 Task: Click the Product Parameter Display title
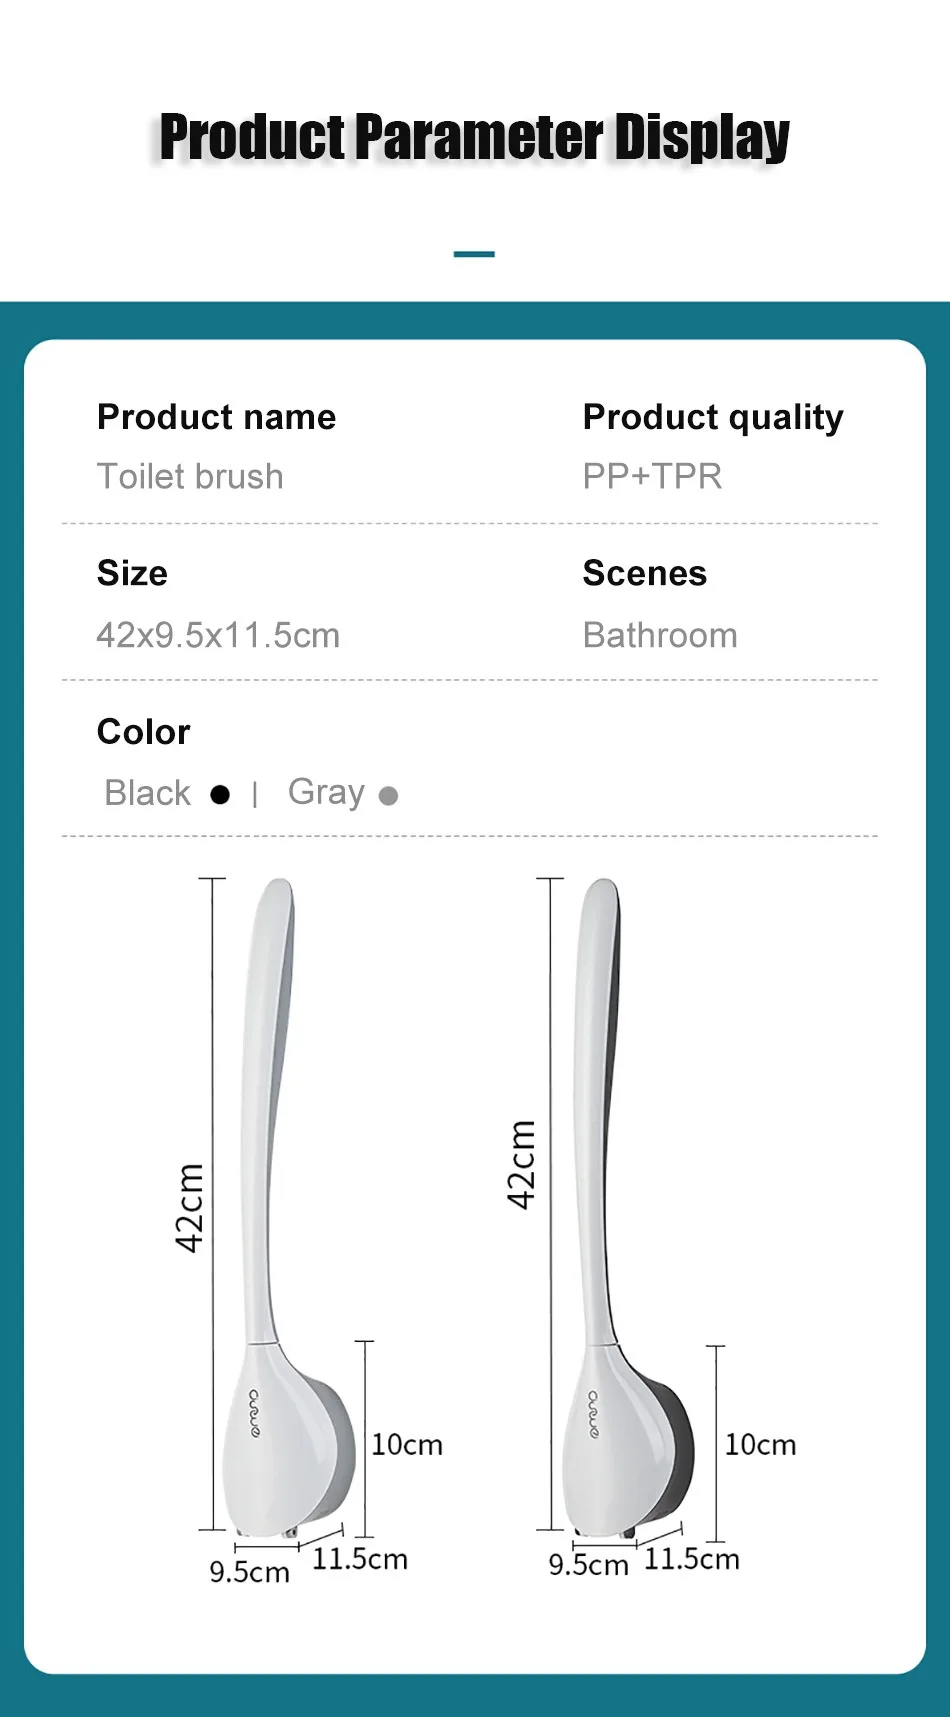coord(475,137)
